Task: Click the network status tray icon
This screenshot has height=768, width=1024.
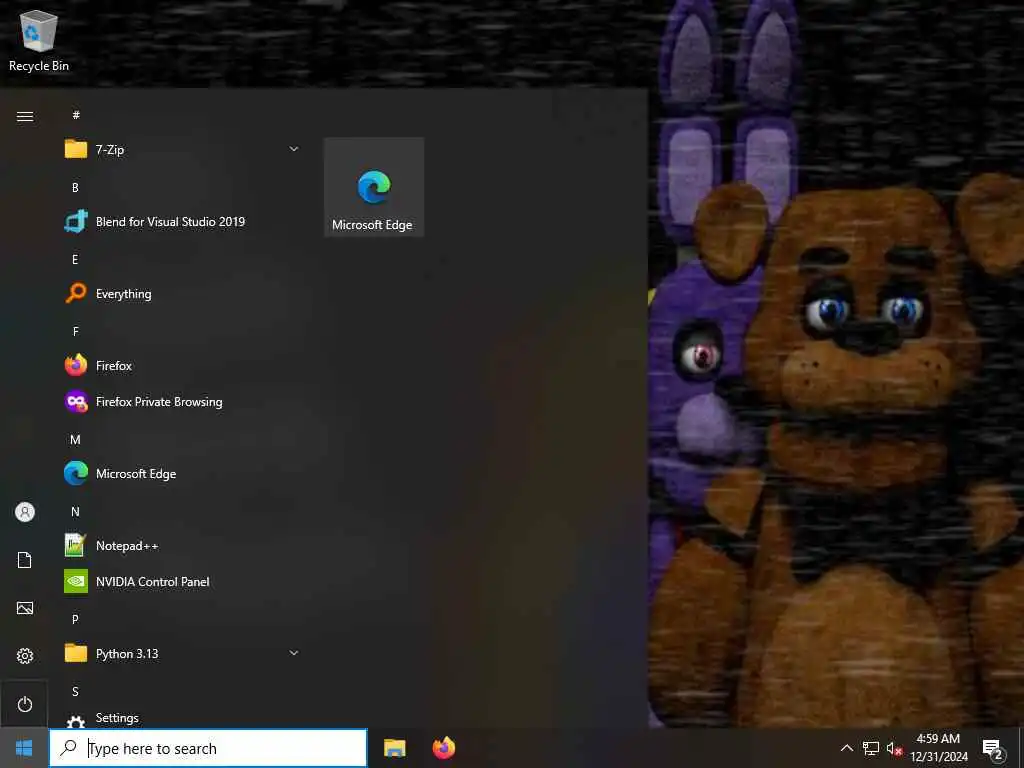Action: [871, 748]
